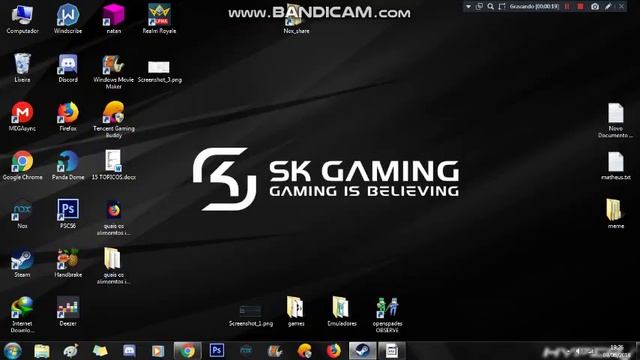640x360 pixels.
Task: Select the quais os alimentos folder icon
Action: click(x=113, y=266)
